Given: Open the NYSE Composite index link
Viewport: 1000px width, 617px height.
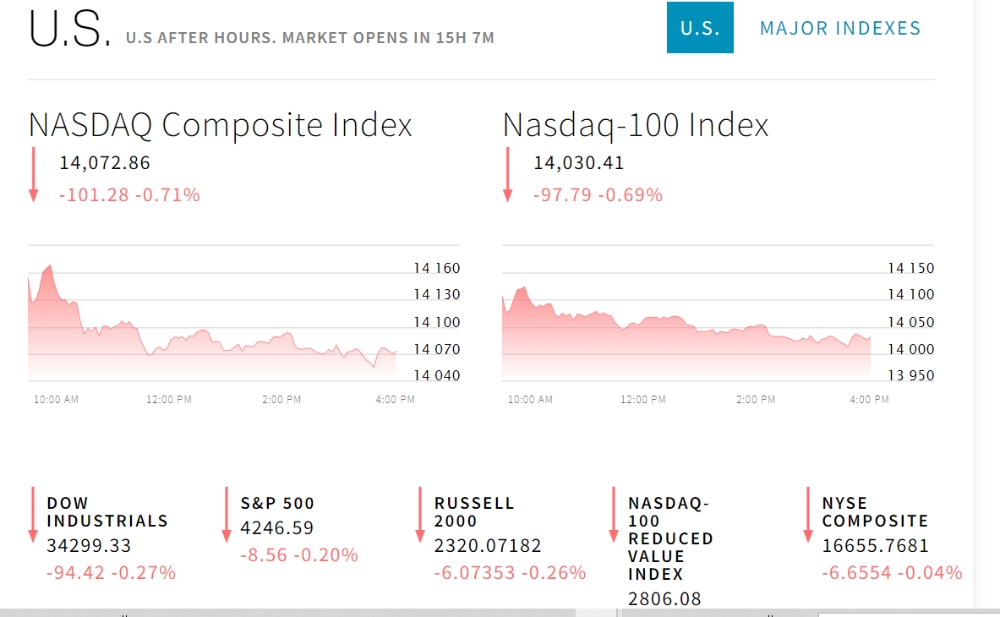Looking at the screenshot, I should 875,512.
